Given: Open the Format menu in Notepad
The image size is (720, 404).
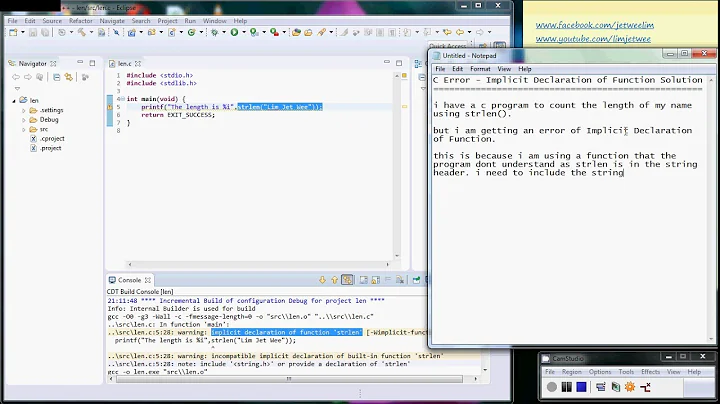Looking at the screenshot, I should pyautogui.click(x=479, y=69).
